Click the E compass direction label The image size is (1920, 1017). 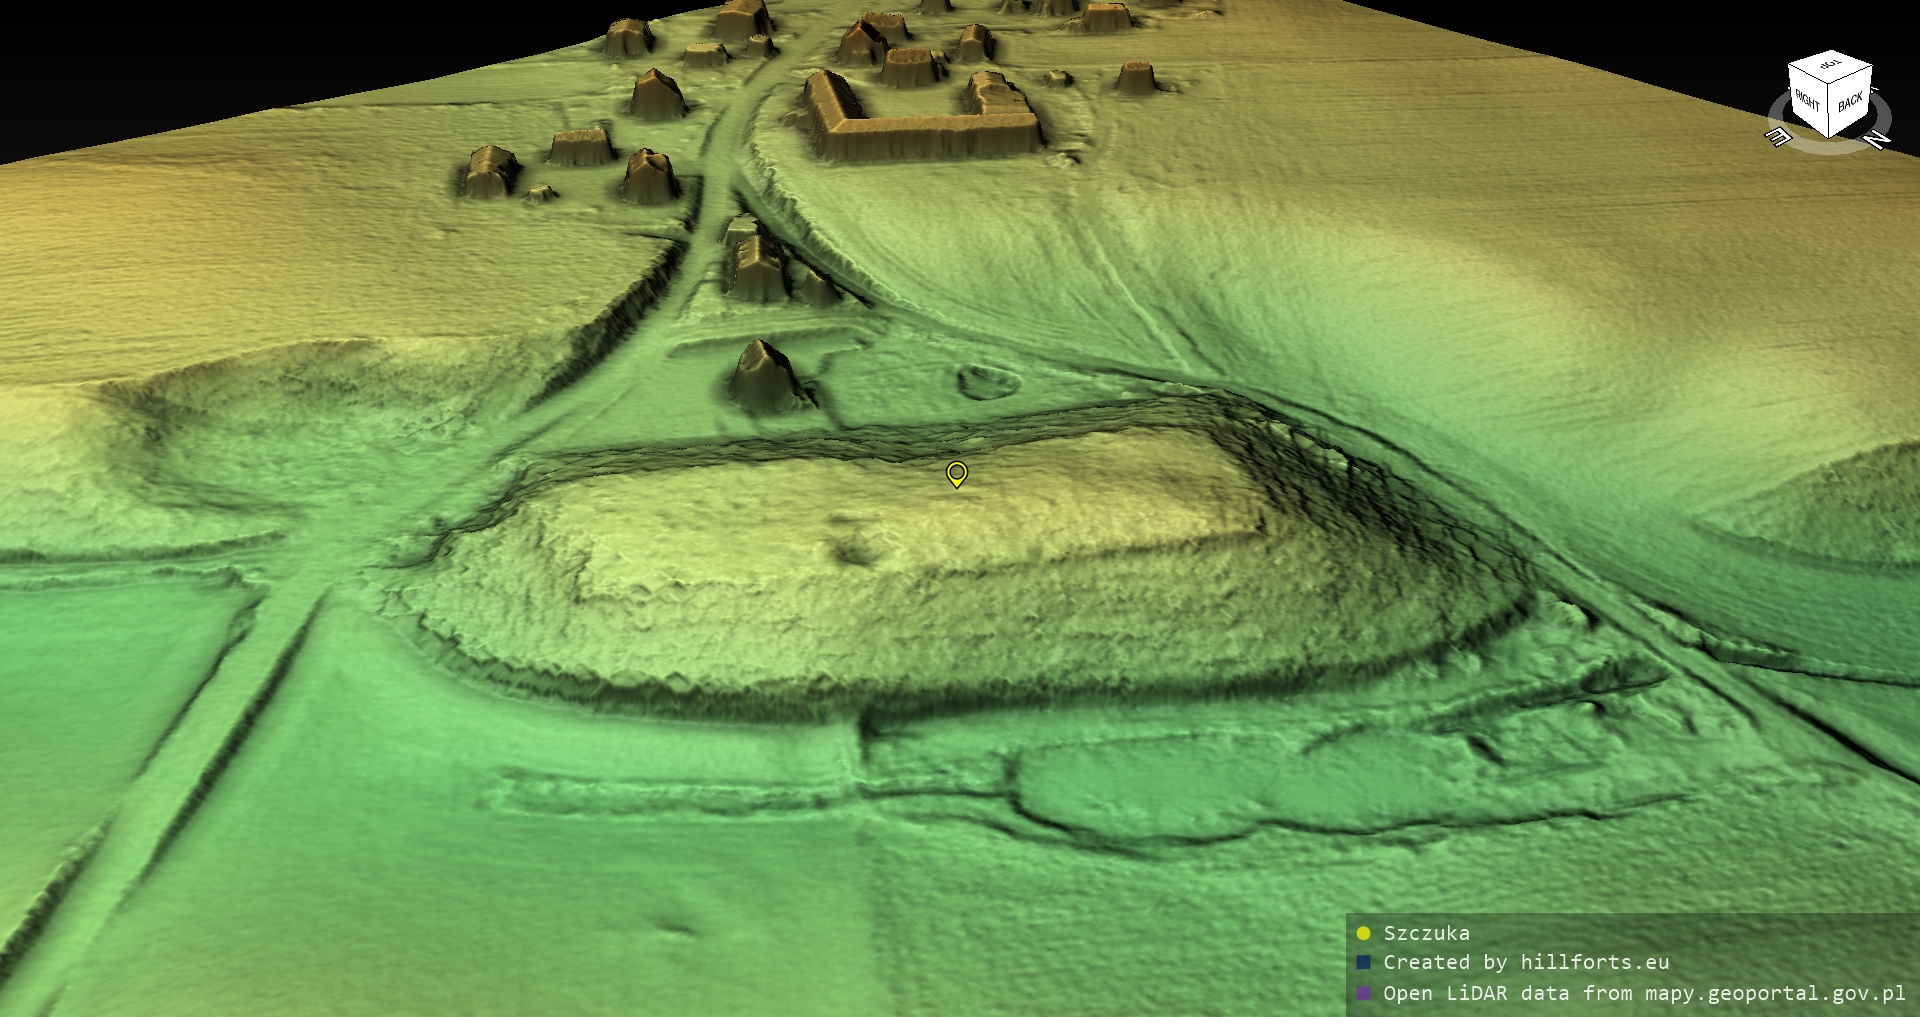coord(1778,137)
